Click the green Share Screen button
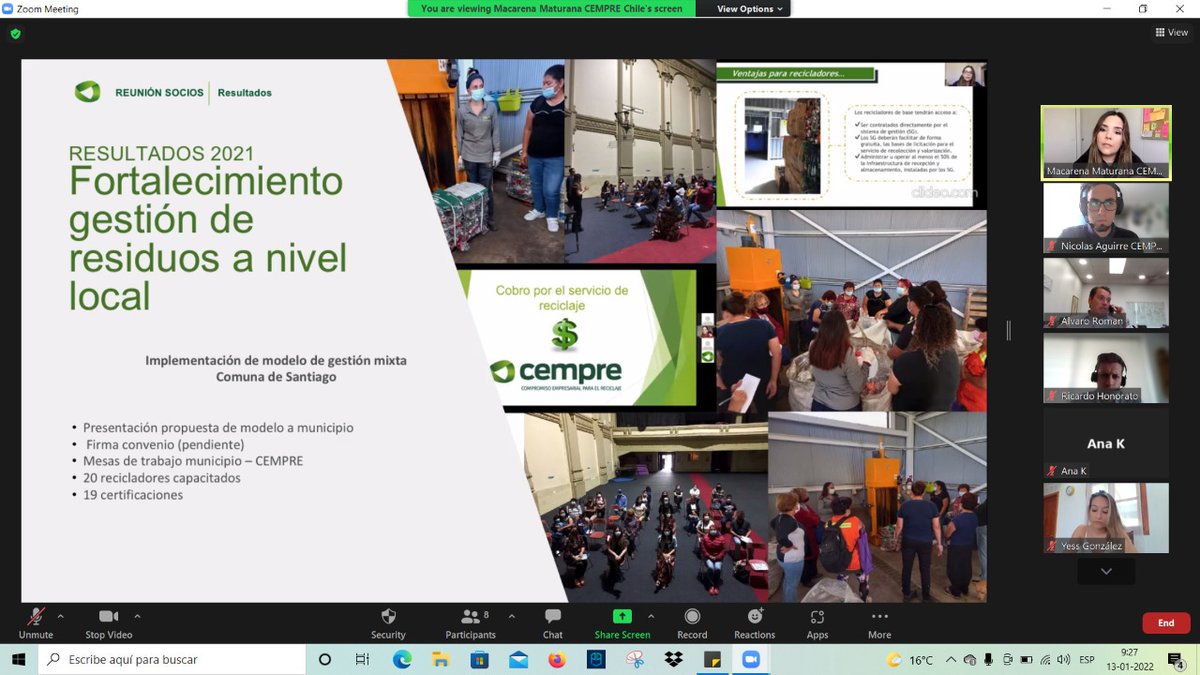This screenshot has height=675, width=1200. tap(622, 623)
